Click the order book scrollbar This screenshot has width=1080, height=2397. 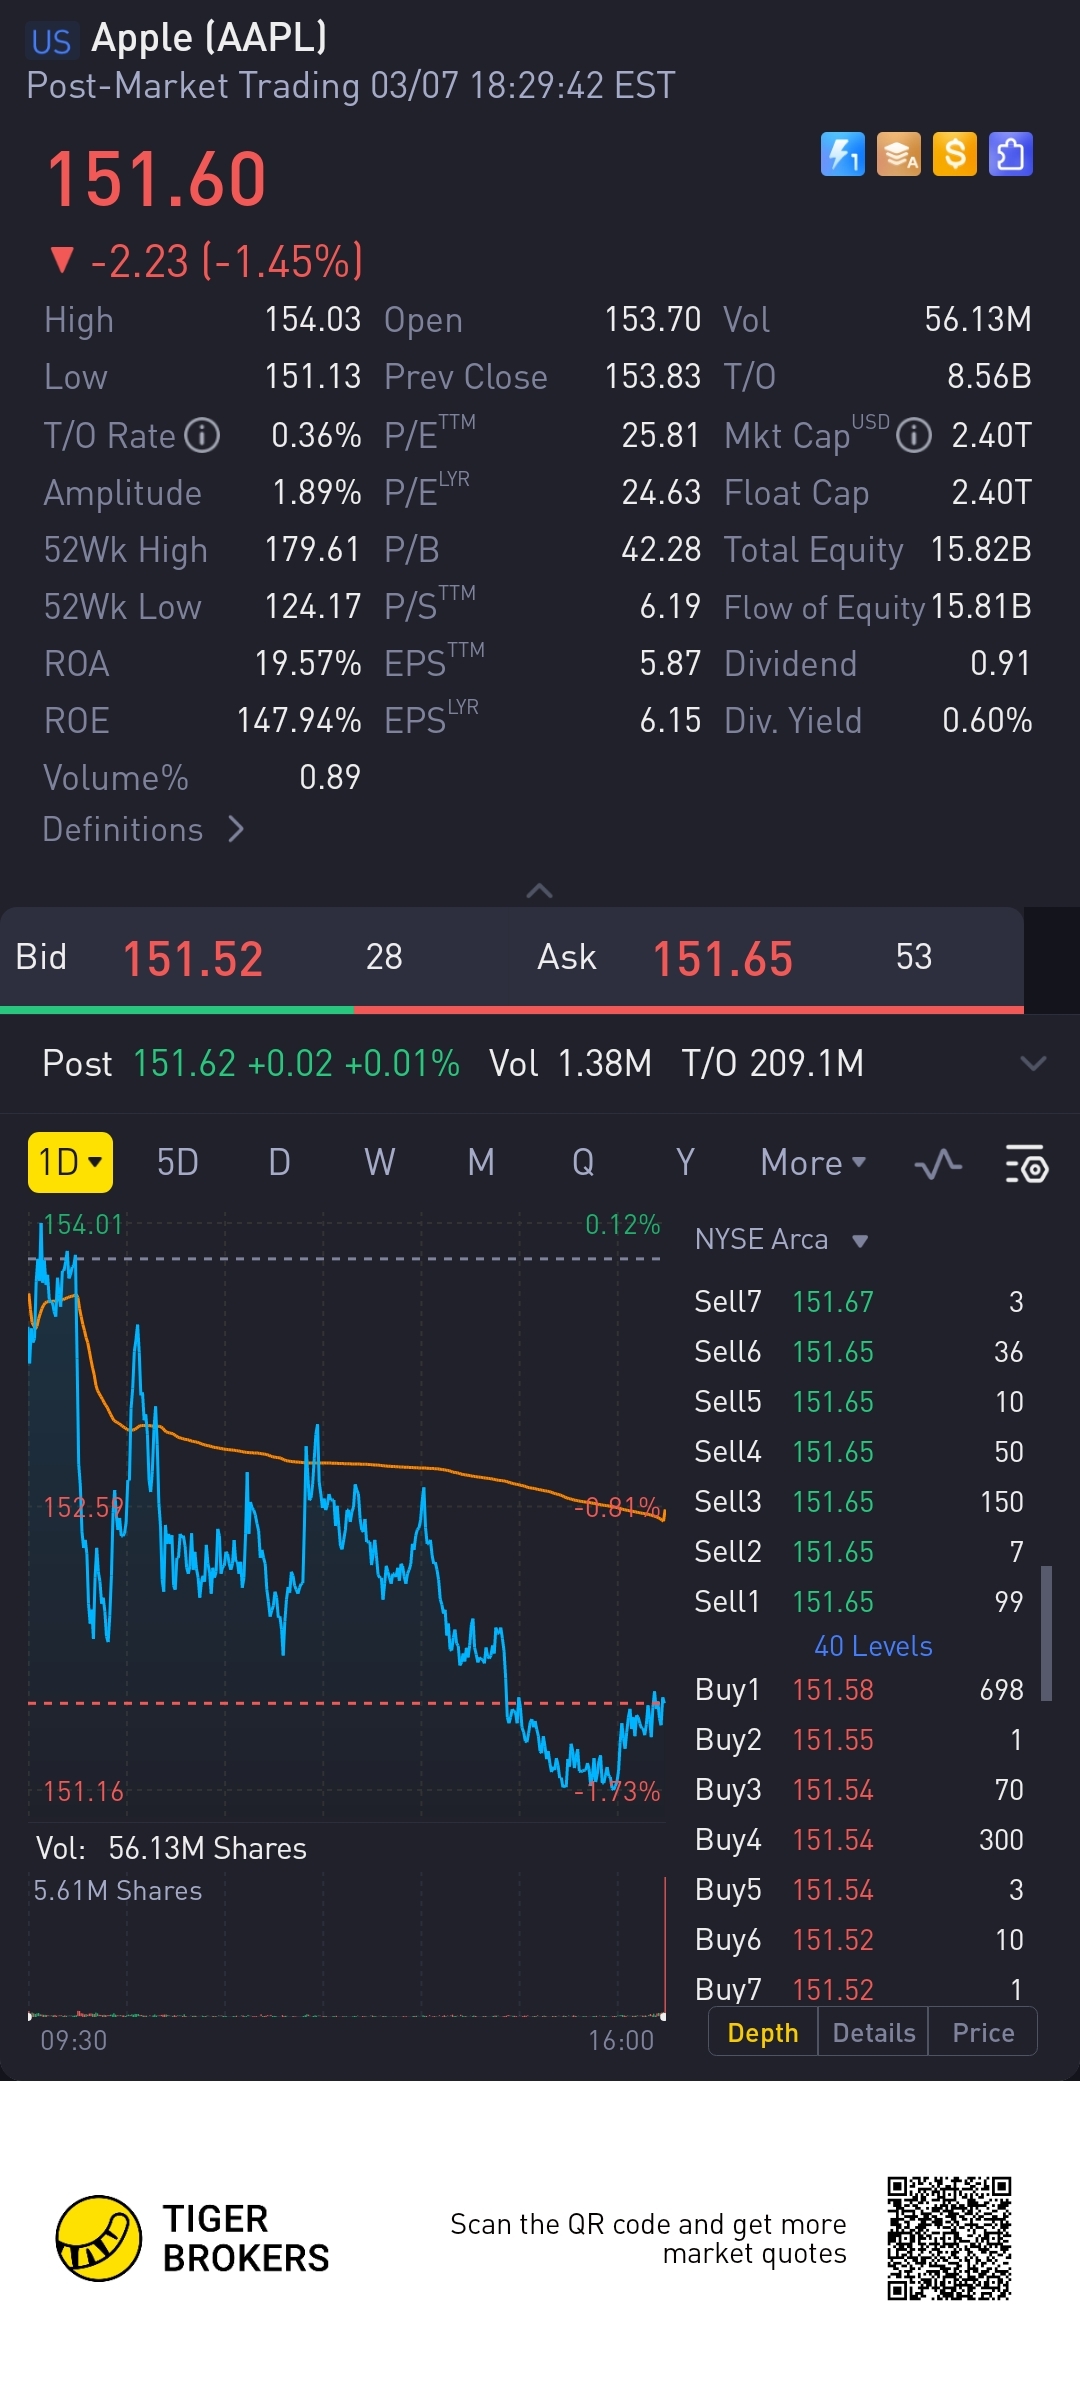(x=1046, y=1633)
